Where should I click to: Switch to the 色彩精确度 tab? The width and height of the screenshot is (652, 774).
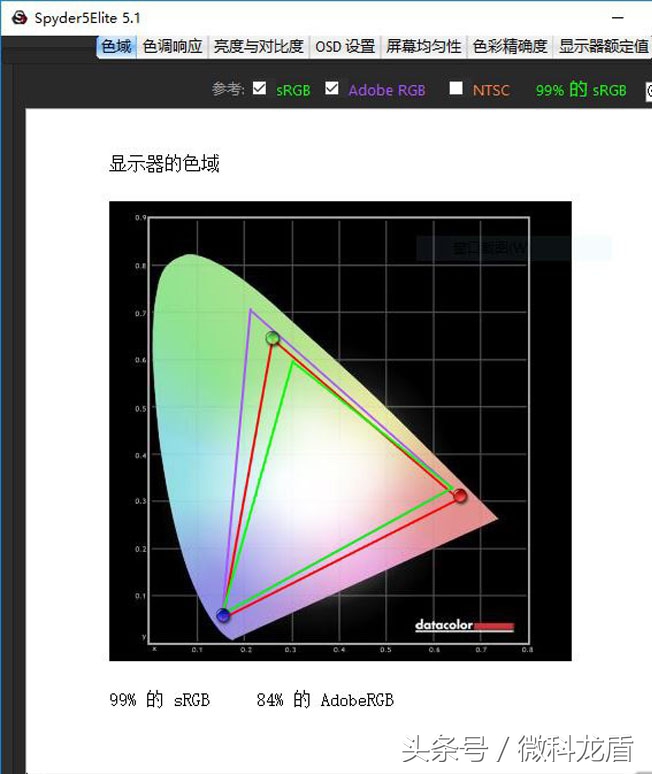click(x=510, y=47)
